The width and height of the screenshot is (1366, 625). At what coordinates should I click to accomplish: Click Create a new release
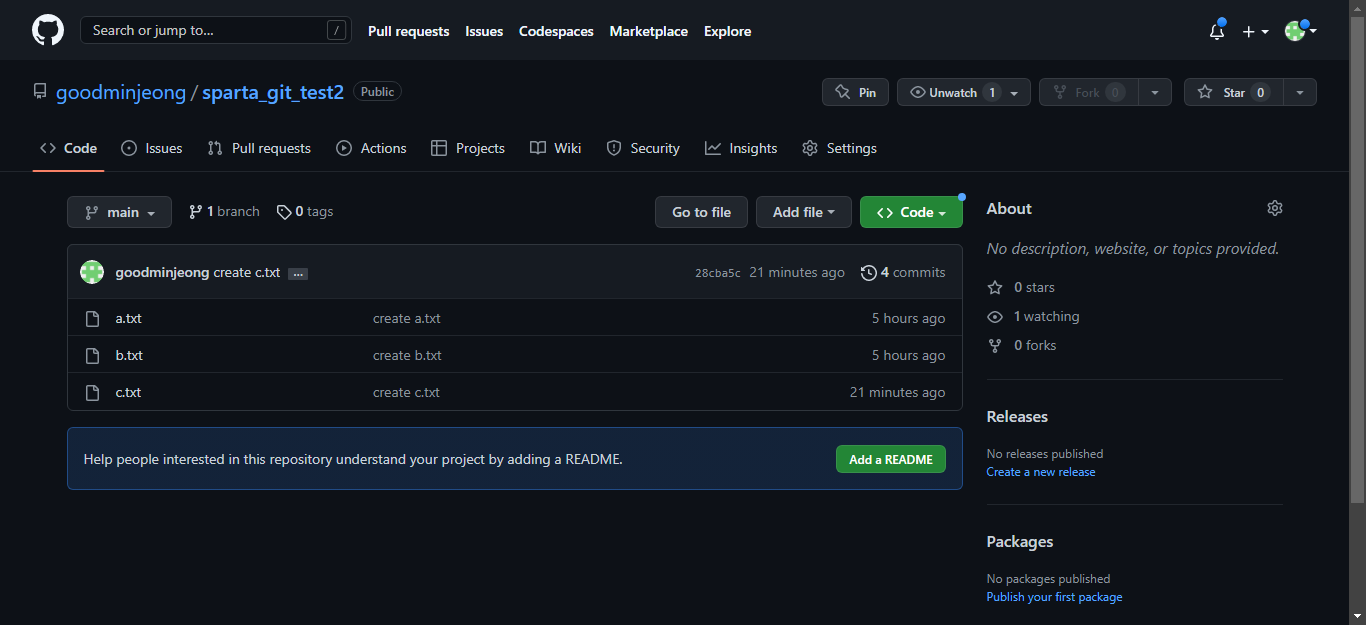[x=1041, y=472]
